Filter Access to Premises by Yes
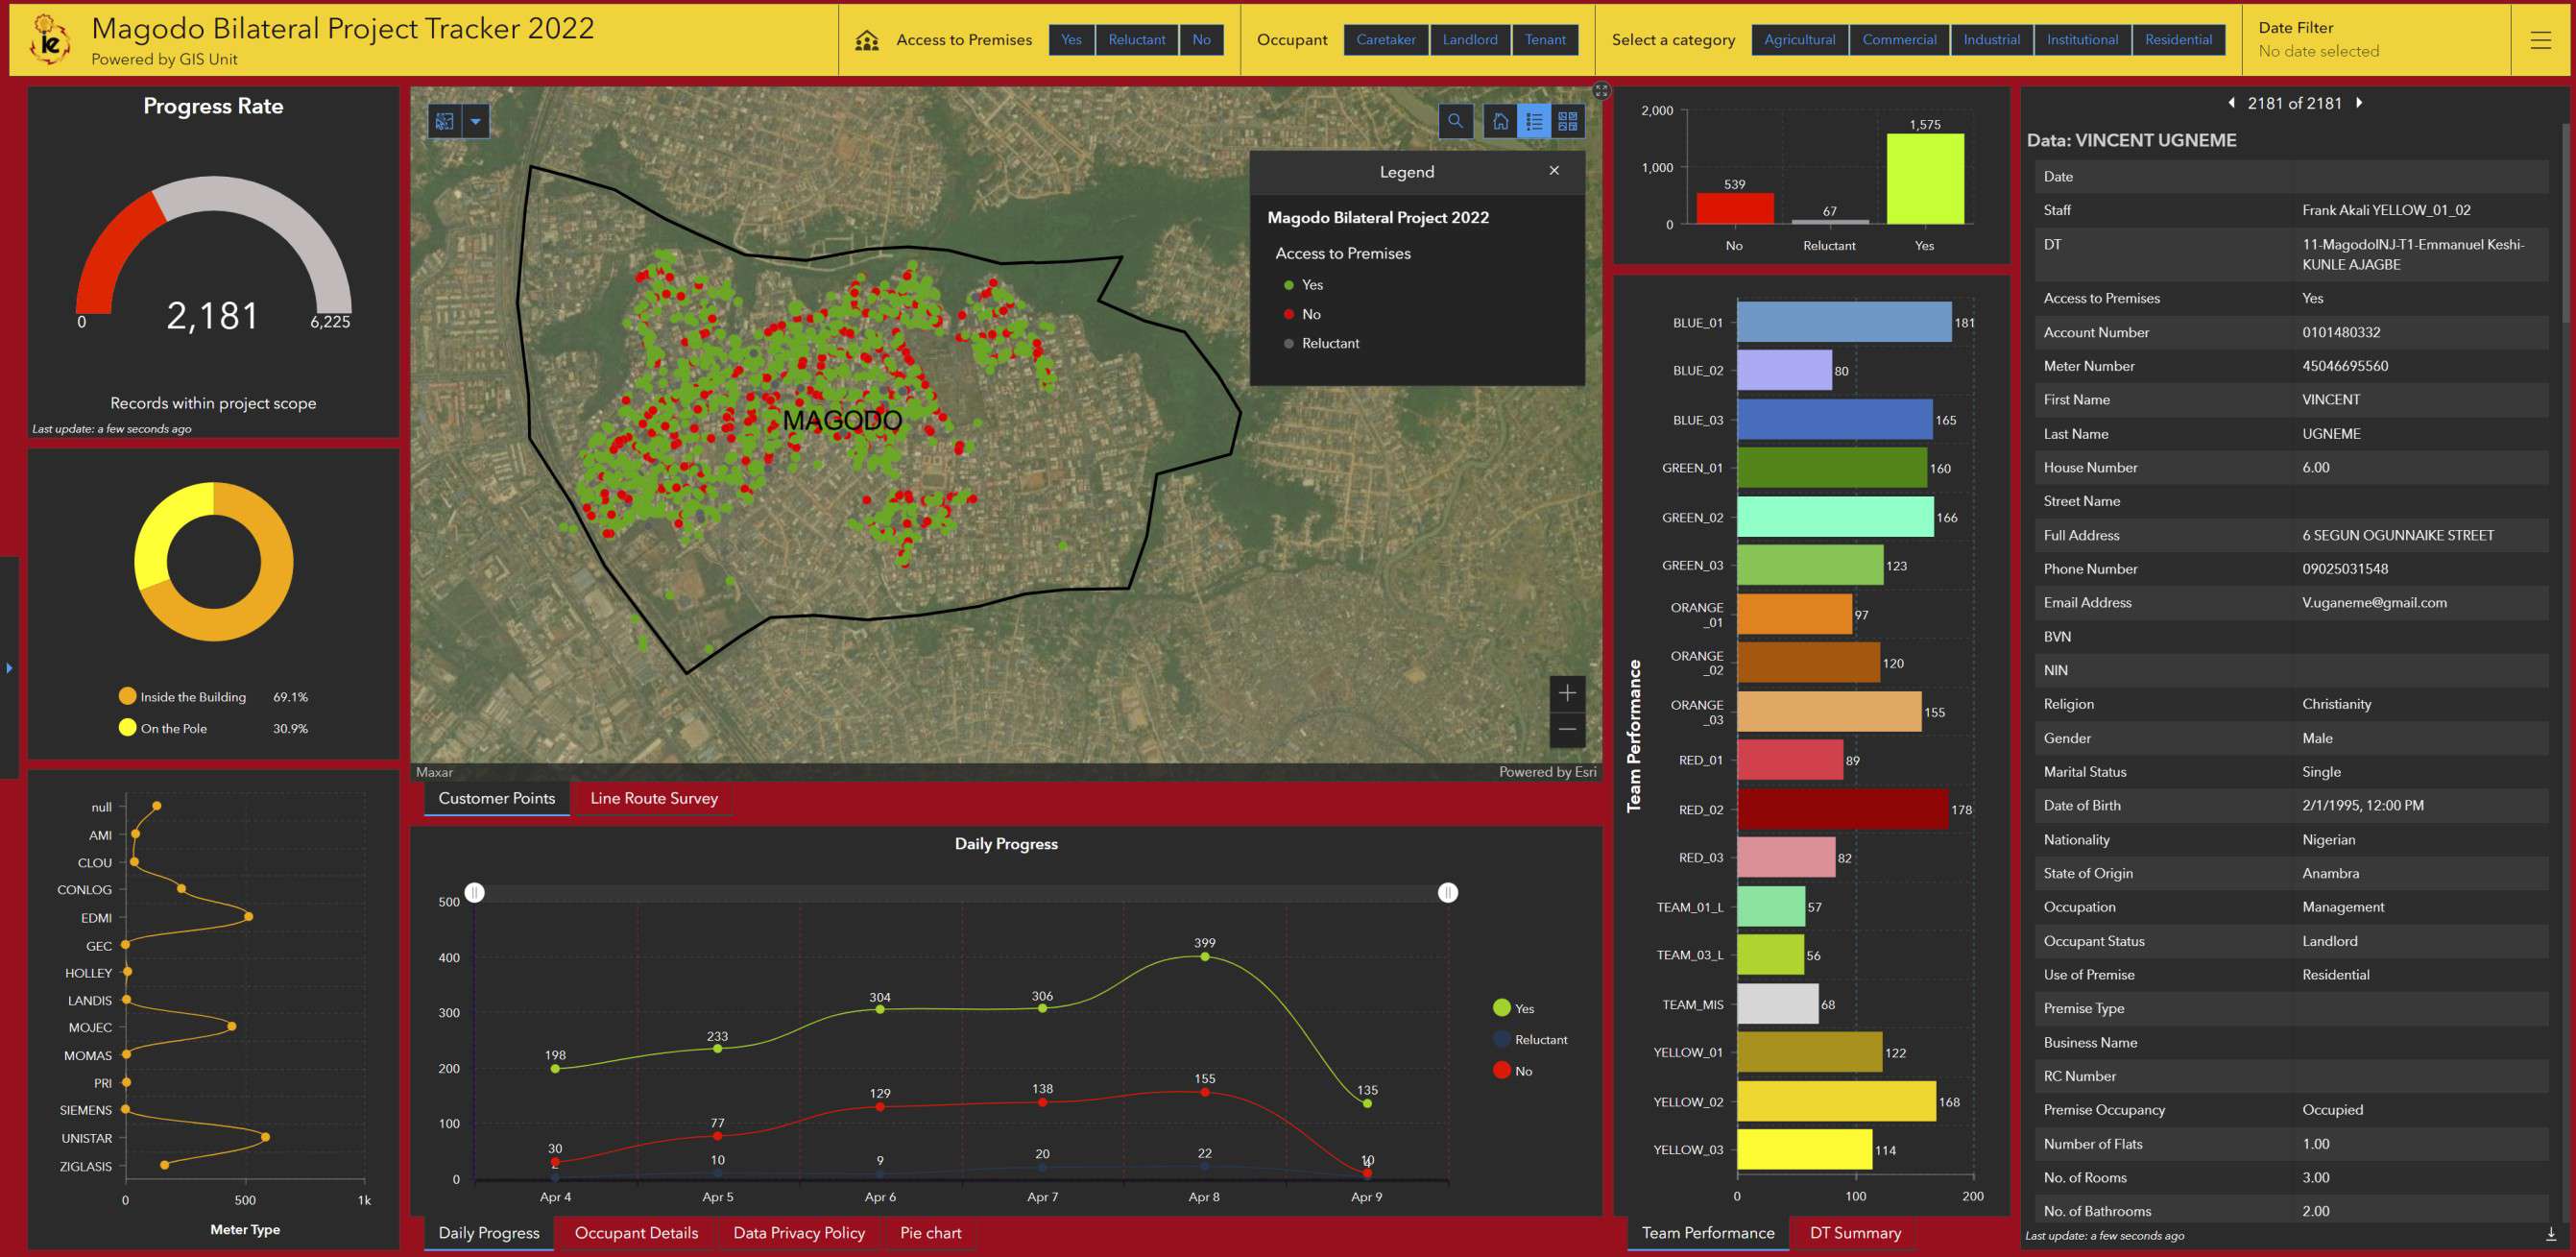 click(1071, 40)
